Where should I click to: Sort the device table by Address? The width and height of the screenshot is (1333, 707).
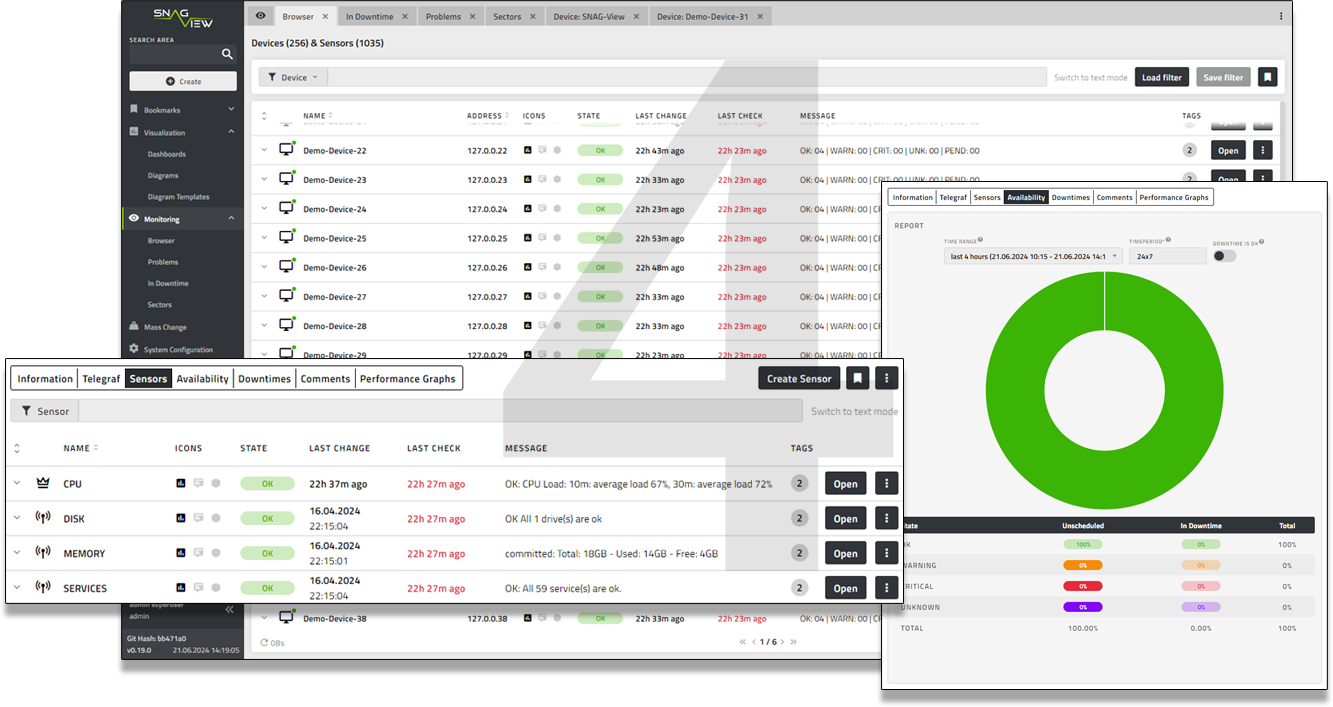point(488,116)
